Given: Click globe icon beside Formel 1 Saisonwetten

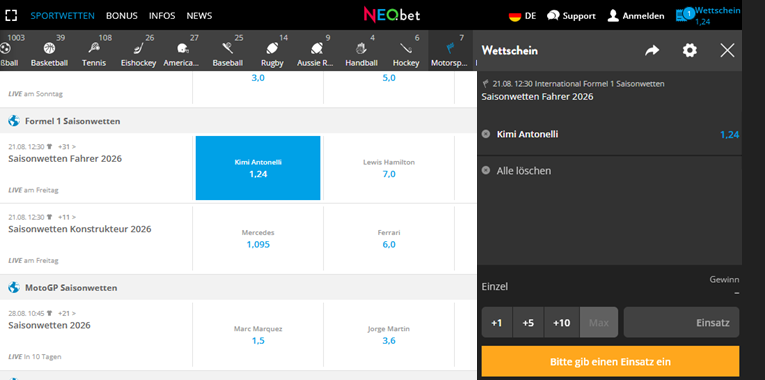Looking at the screenshot, I should pos(14,120).
